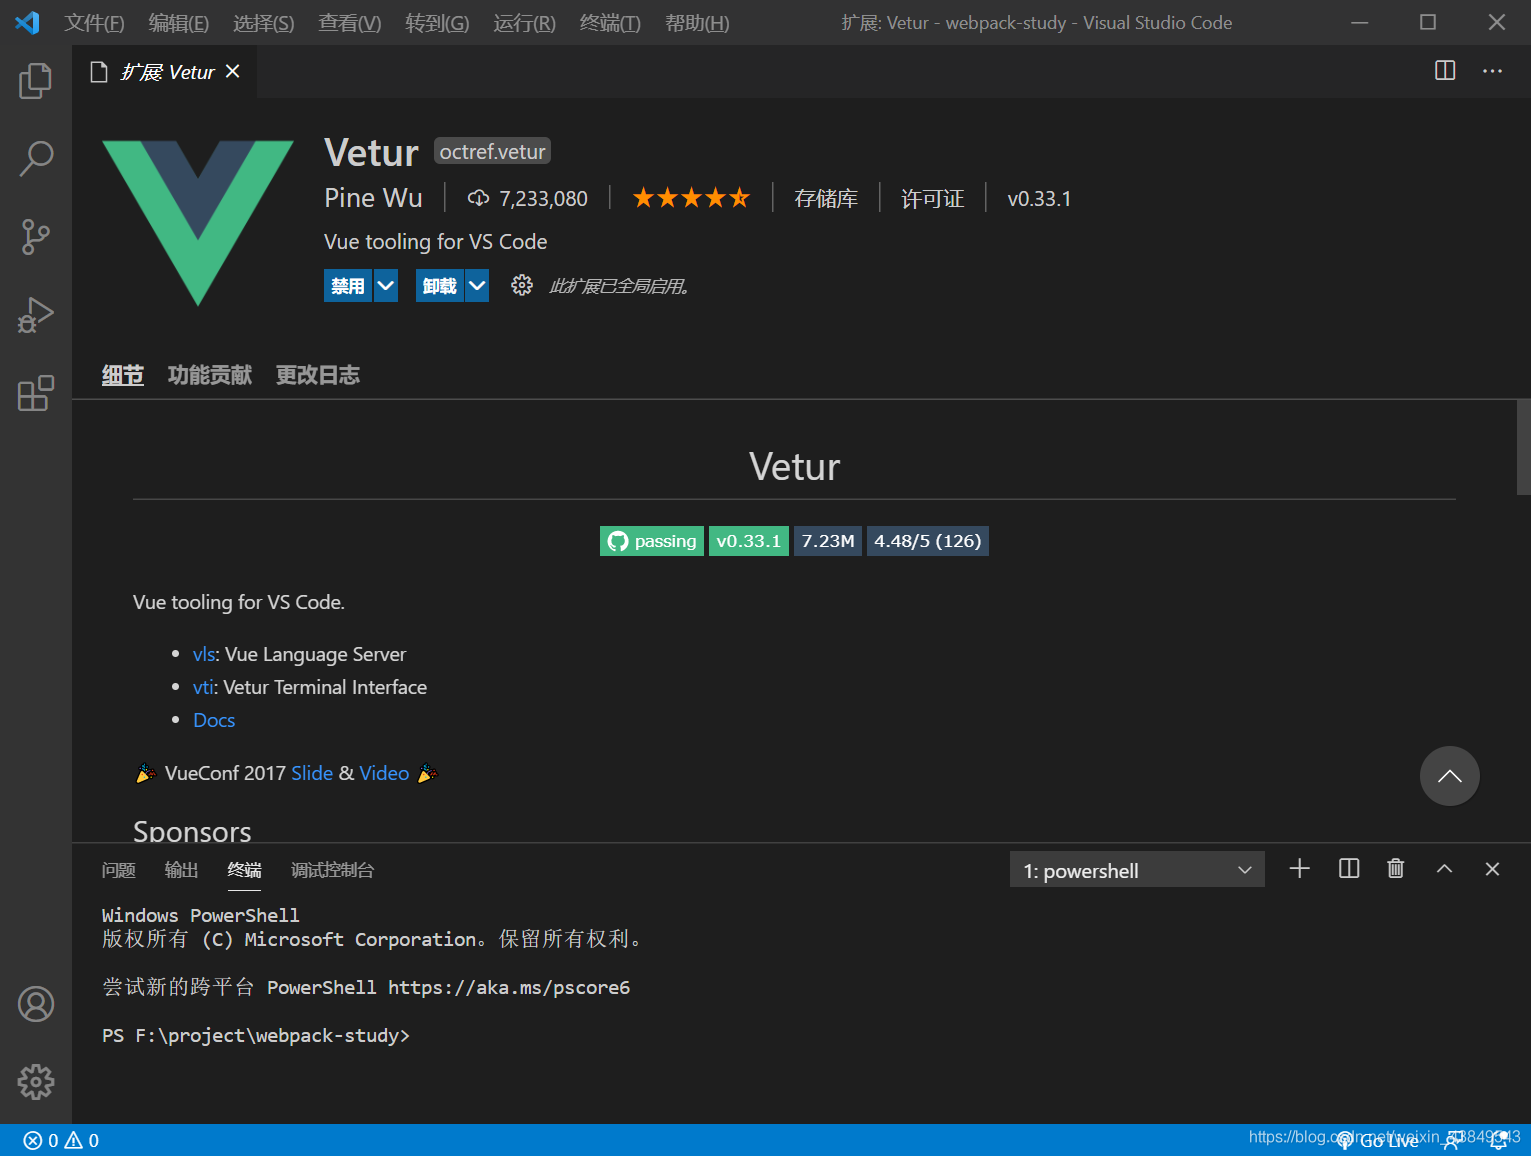Open the vls link

point(204,654)
